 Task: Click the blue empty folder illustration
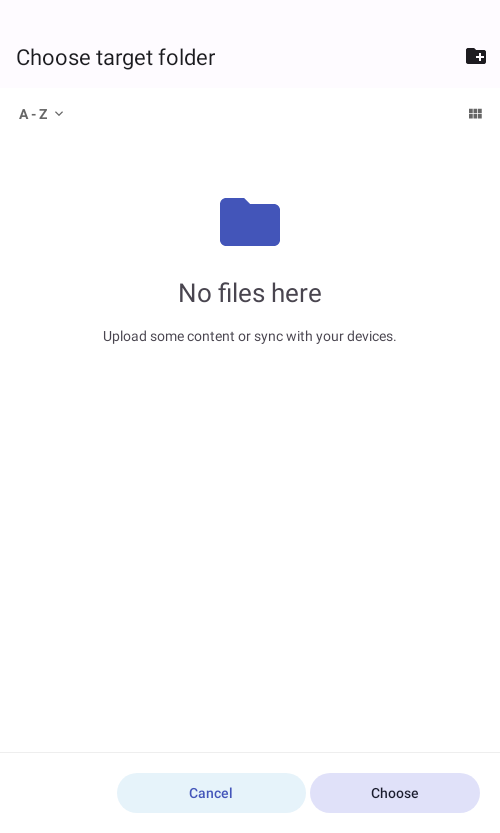tap(250, 222)
